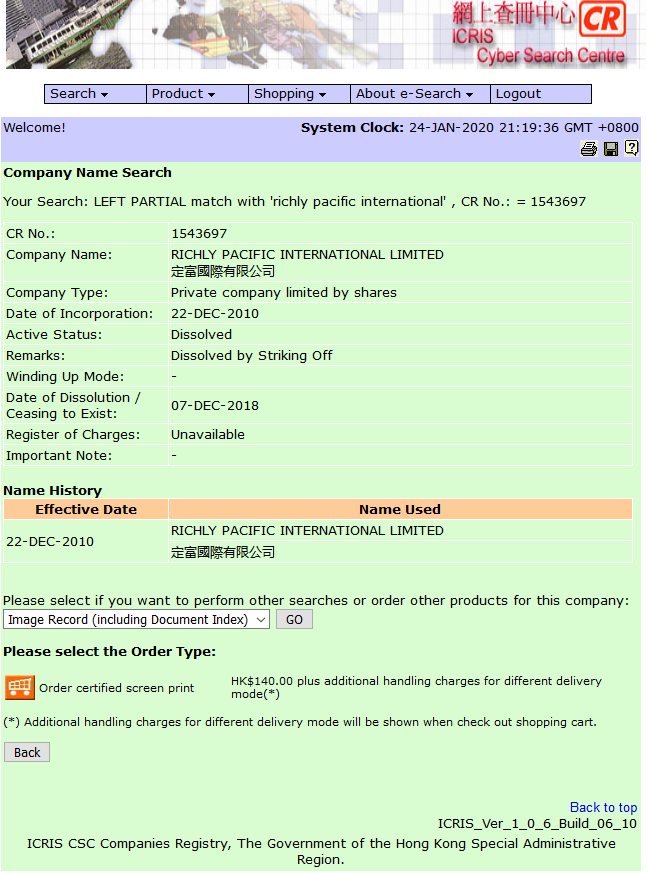Click the Back button
This screenshot has height=873, width=648.
27,752
